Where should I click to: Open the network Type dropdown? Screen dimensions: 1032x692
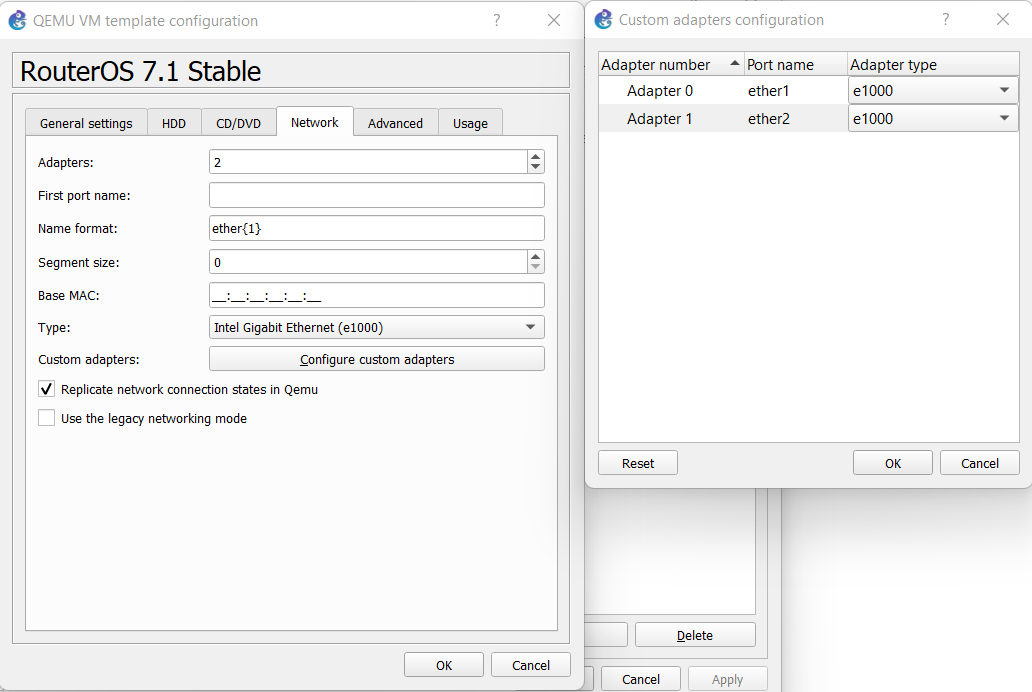pos(376,327)
